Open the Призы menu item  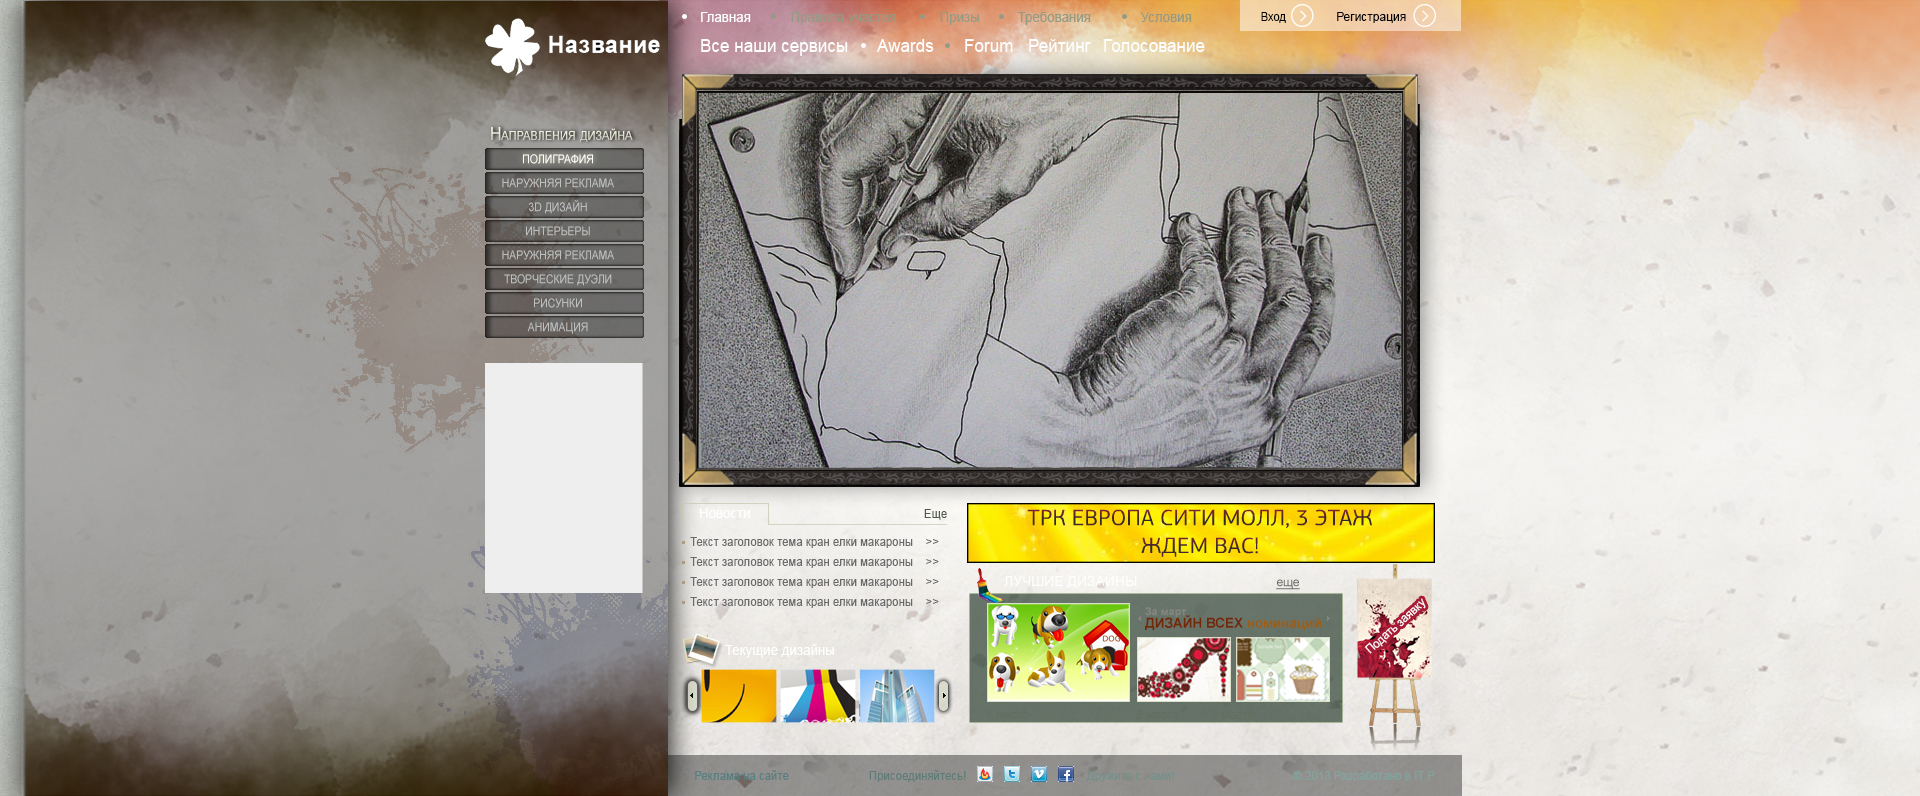tap(959, 17)
